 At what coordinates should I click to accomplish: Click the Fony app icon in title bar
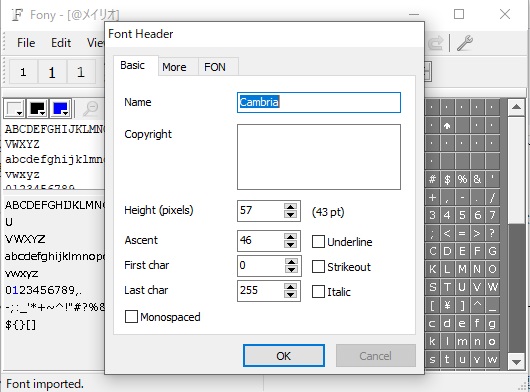17,15
